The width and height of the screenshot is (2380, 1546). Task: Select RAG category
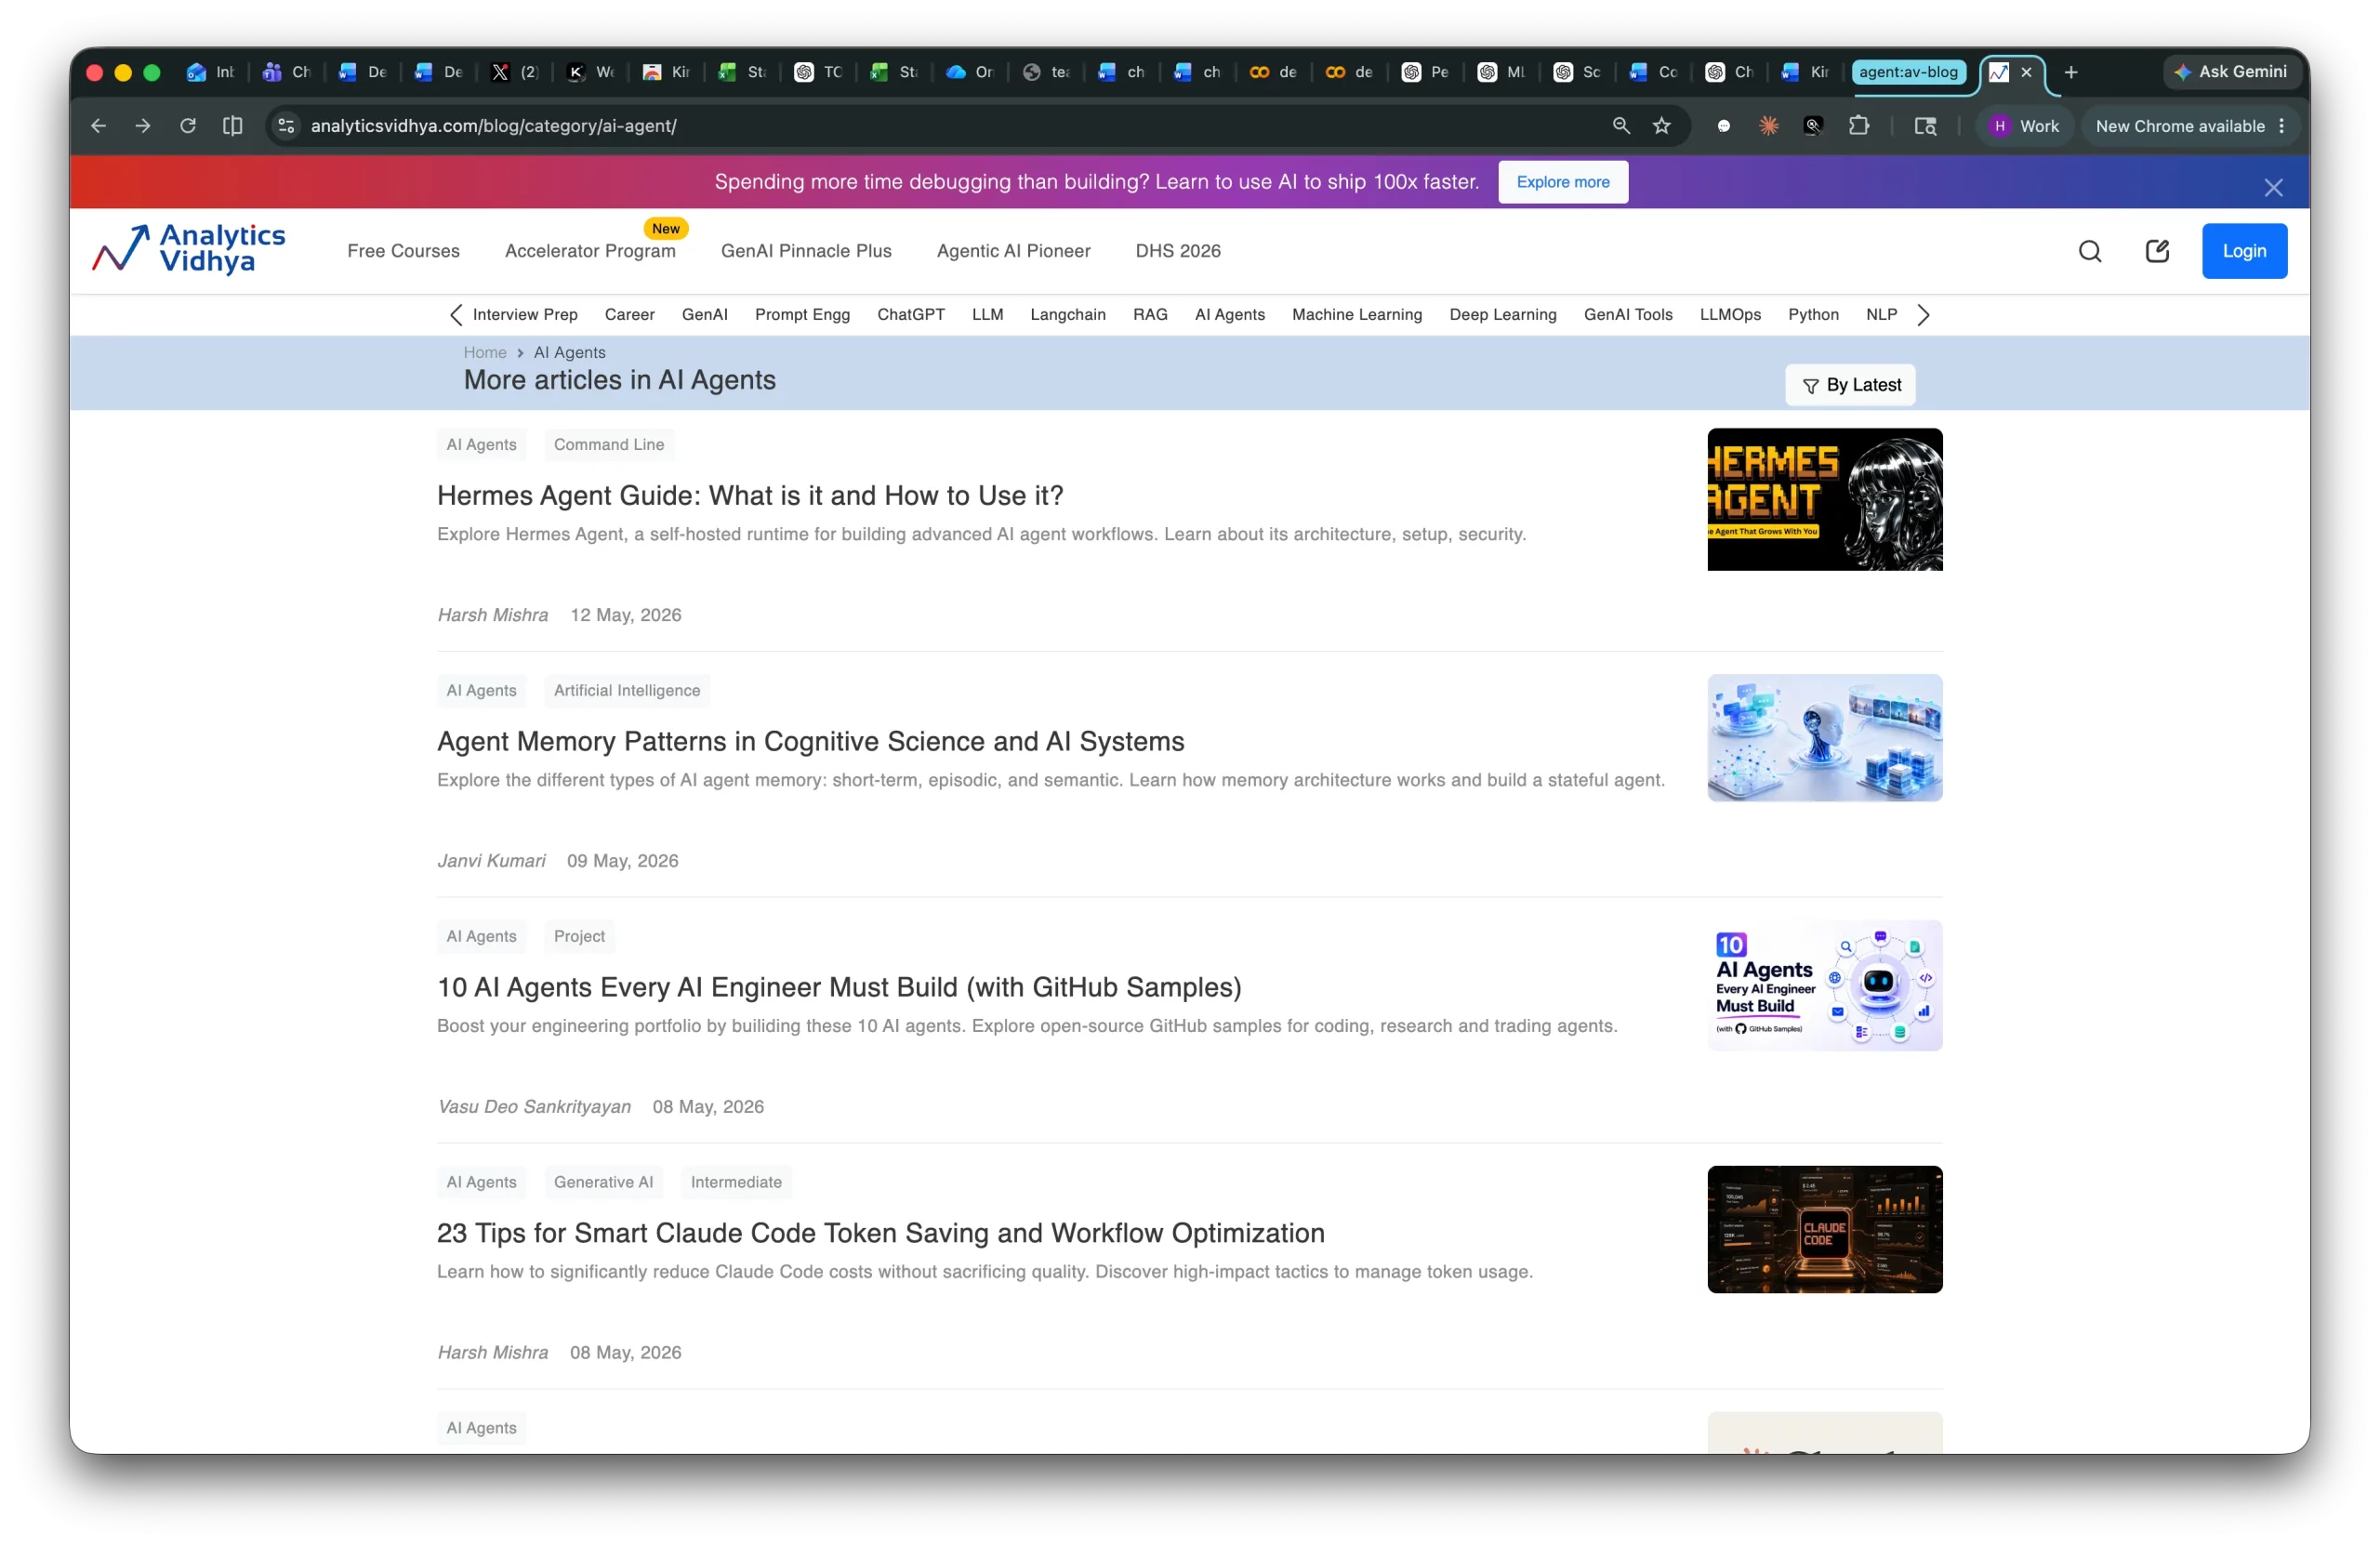click(x=1150, y=315)
